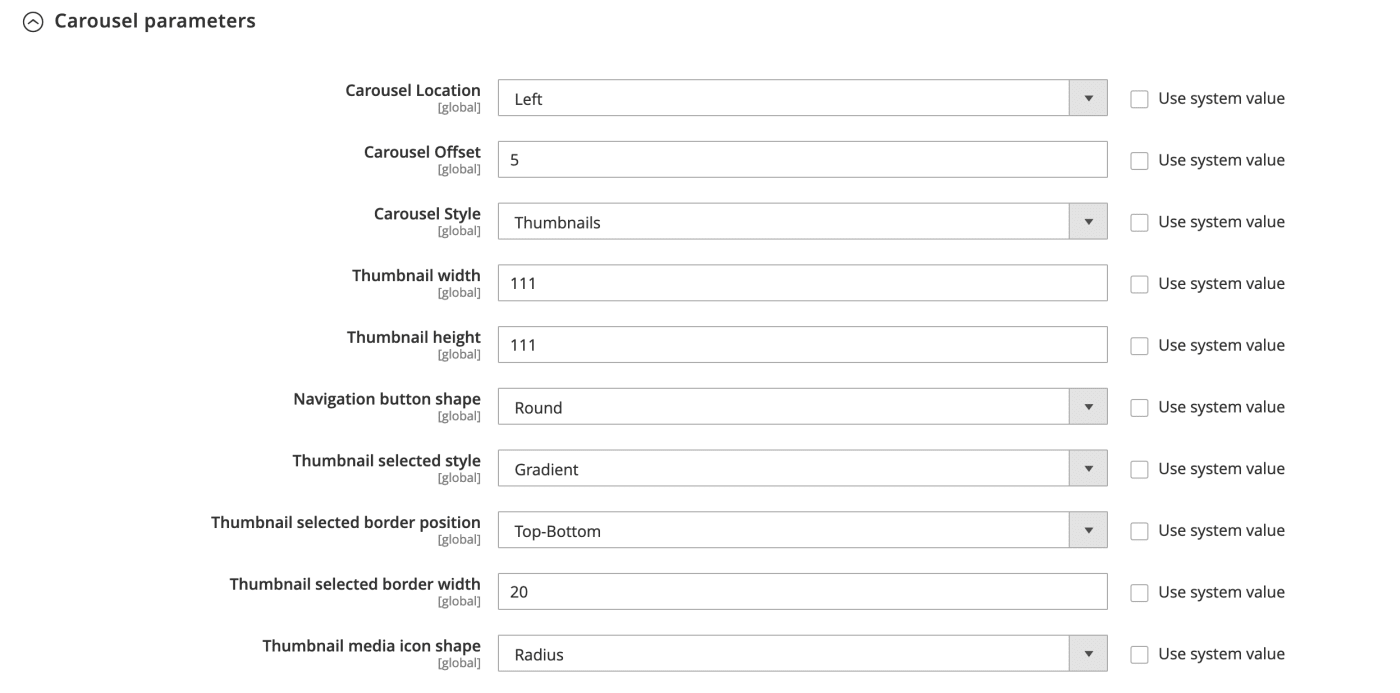Click the Carousel Offset input field
The width and height of the screenshot is (1400, 693).
click(x=803, y=160)
